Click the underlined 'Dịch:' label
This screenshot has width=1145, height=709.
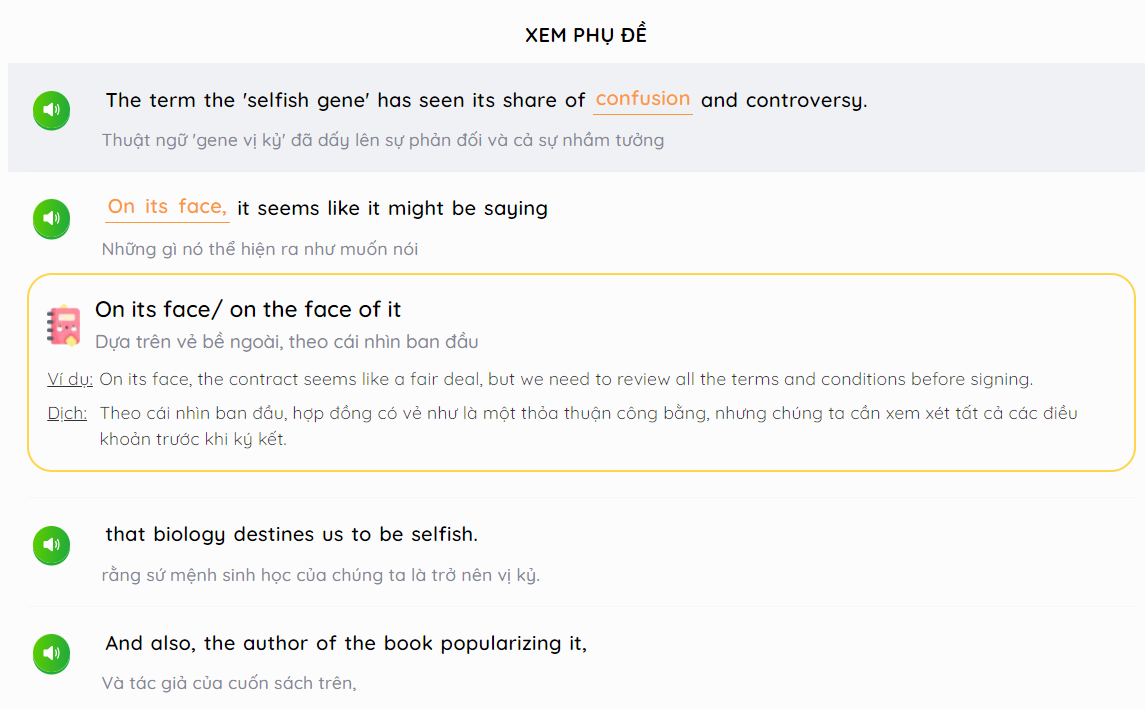point(67,413)
